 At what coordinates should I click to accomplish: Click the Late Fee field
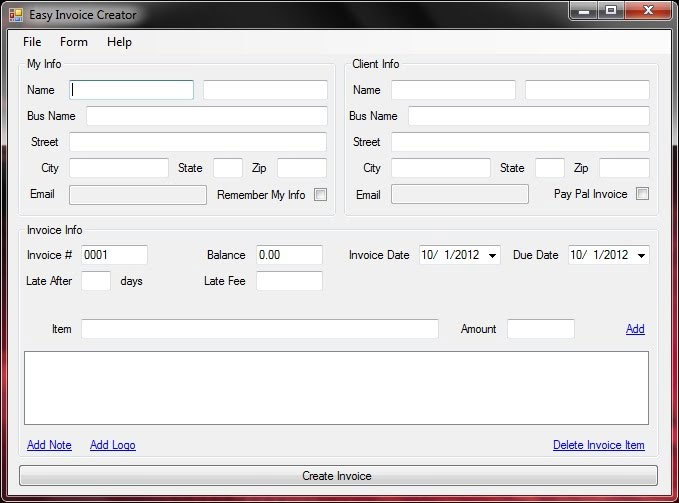pos(289,281)
